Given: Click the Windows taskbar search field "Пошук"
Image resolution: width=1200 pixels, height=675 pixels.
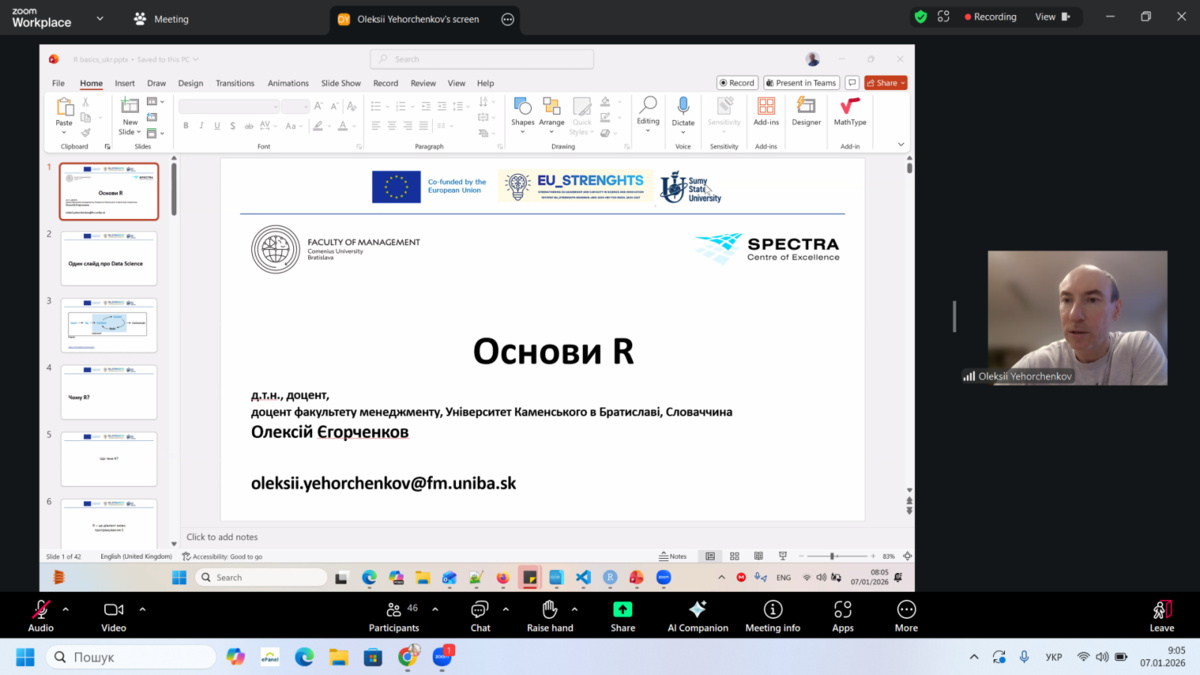Looking at the screenshot, I should (130, 657).
